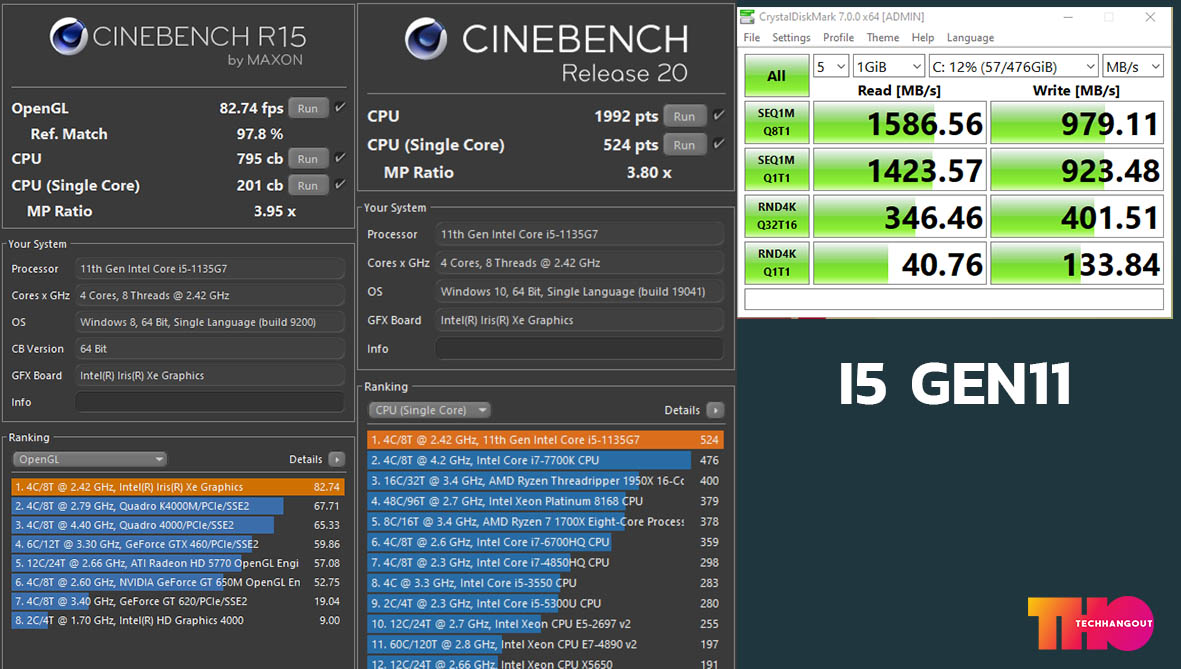Open Details arrow in Cinebench R15 ranking
The image size is (1181, 669).
pos(337,459)
